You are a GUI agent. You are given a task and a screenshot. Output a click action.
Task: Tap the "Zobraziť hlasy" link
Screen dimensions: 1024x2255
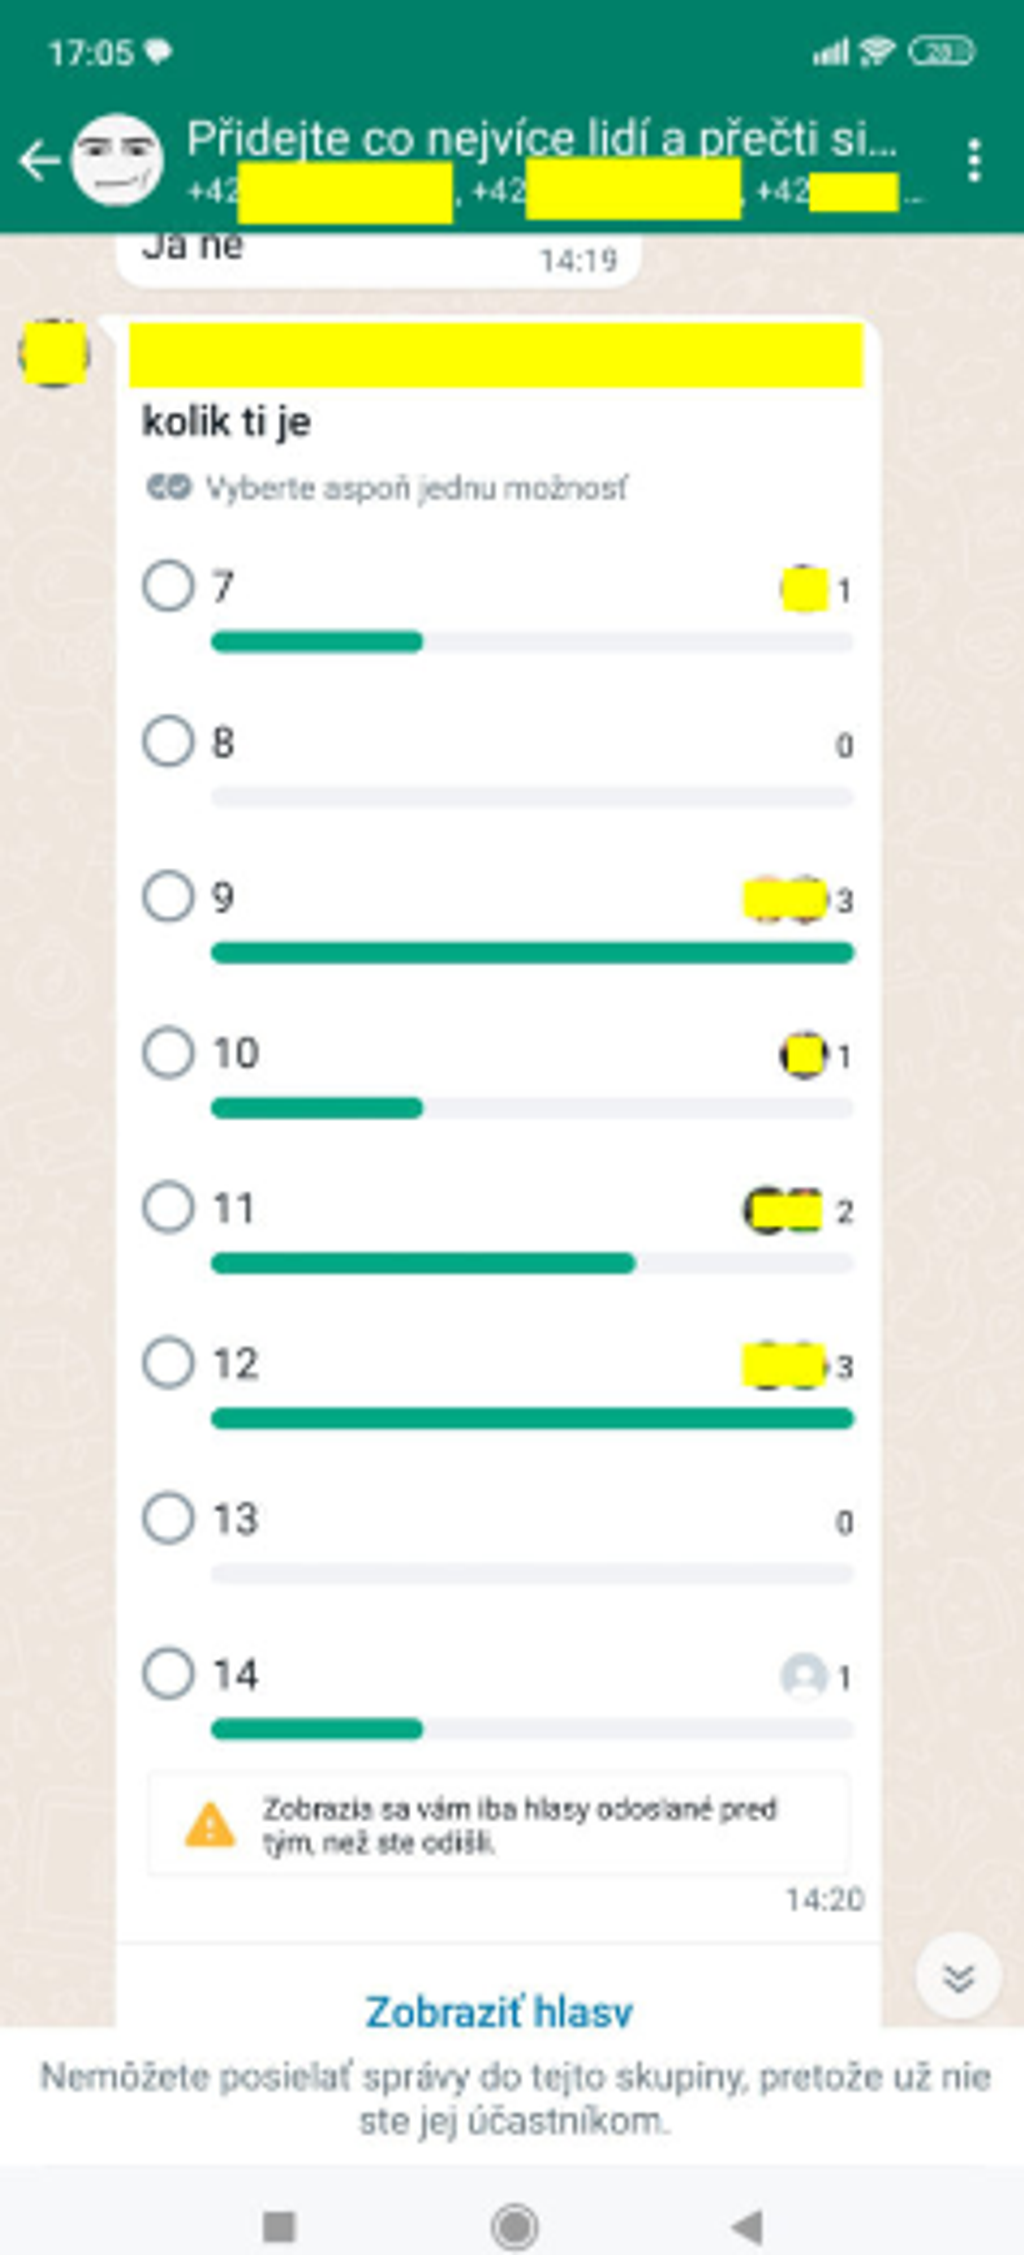(499, 2010)
